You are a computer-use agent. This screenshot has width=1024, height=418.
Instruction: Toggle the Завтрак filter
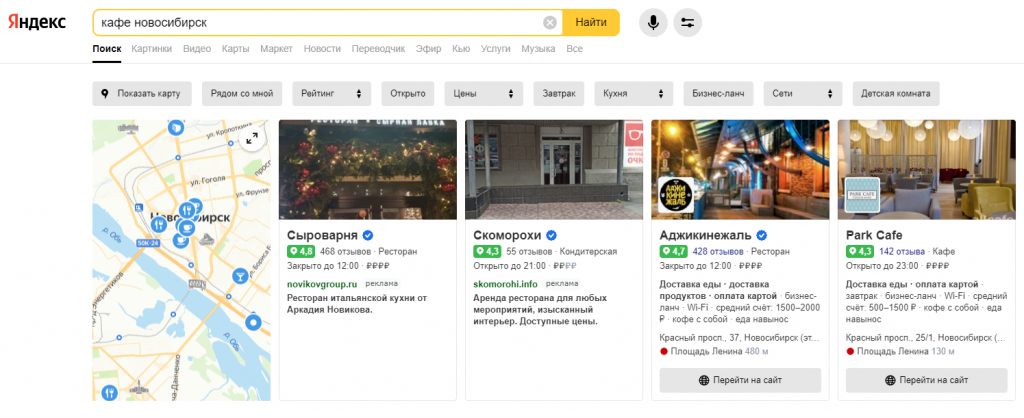(x=559, y=93)
